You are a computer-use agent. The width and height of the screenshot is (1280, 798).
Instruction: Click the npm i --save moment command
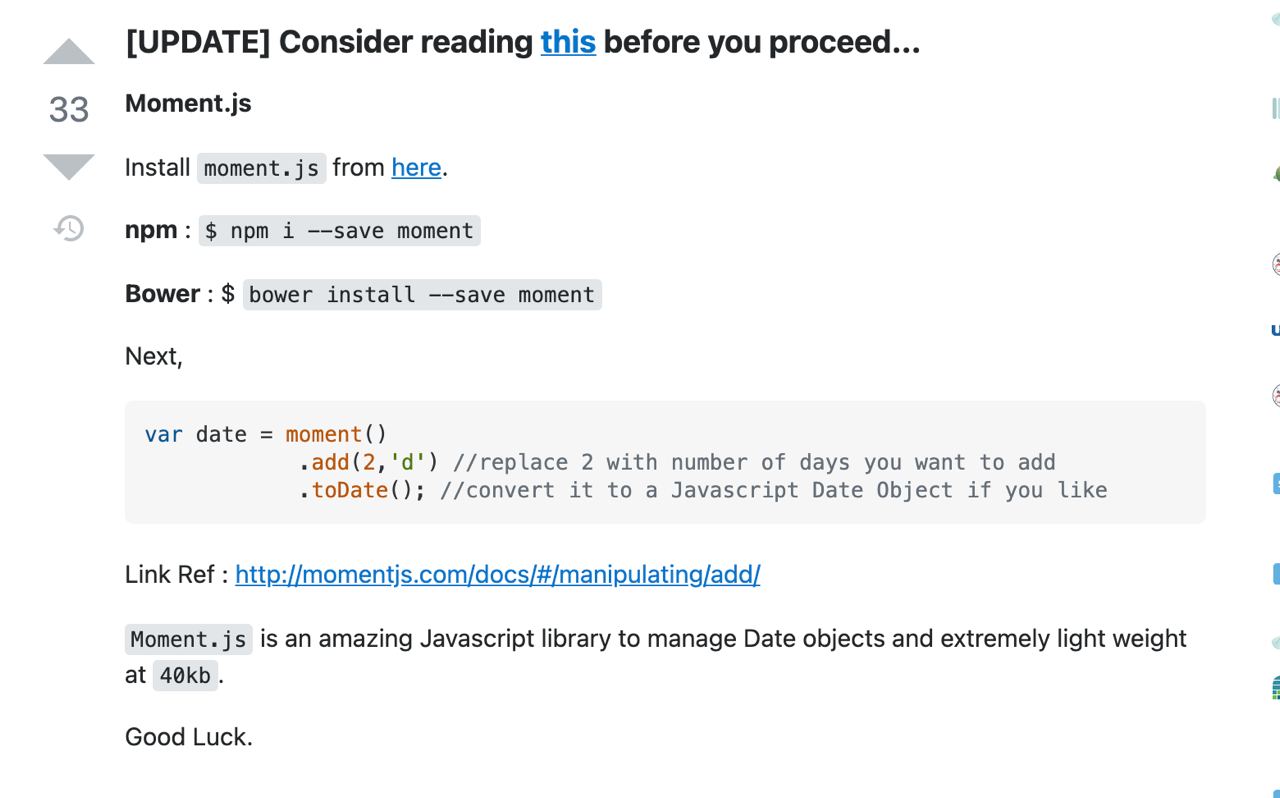click(x=339, y=231)
